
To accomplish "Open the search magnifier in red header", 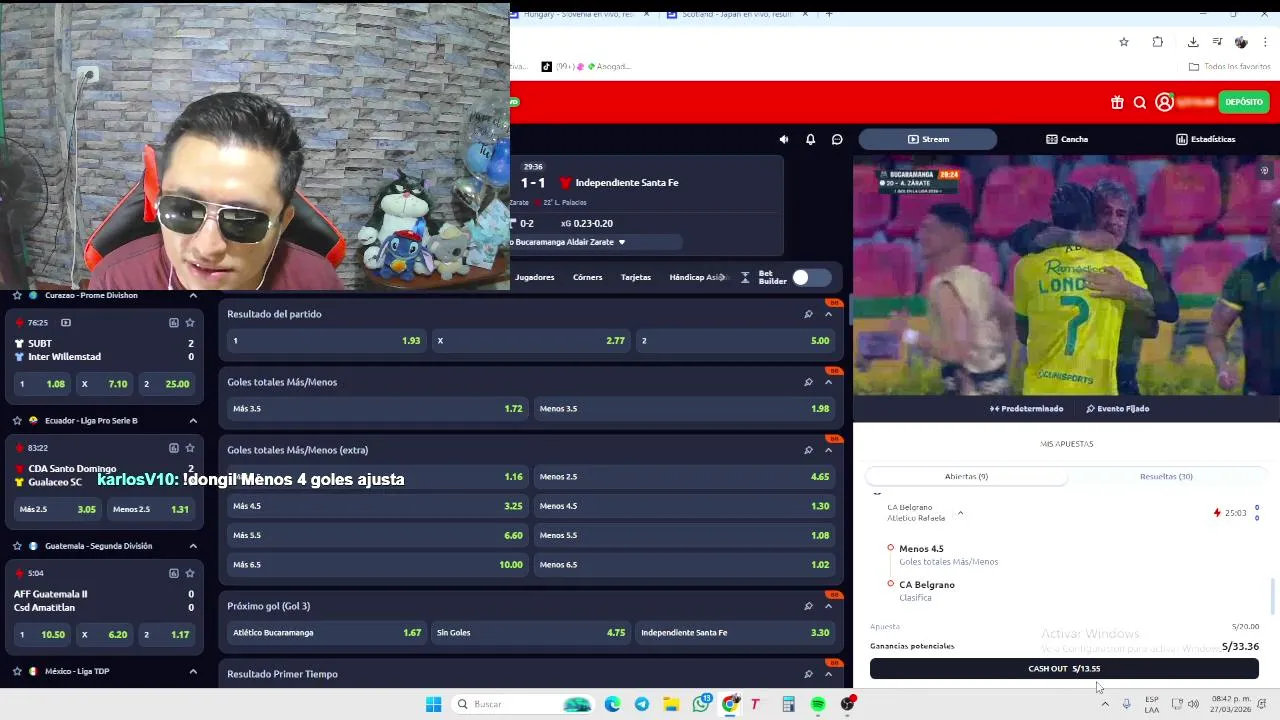I will click(x=1139, y=102).
